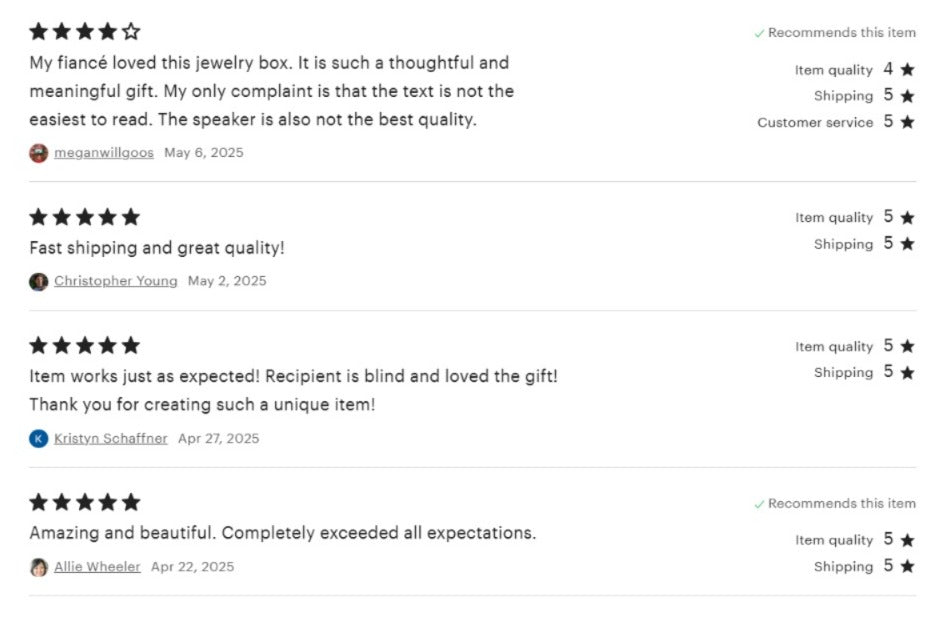Click Christopher Young's profile avatar
The height and width of the screenshot is (624, 936).
tap(39, 281)
